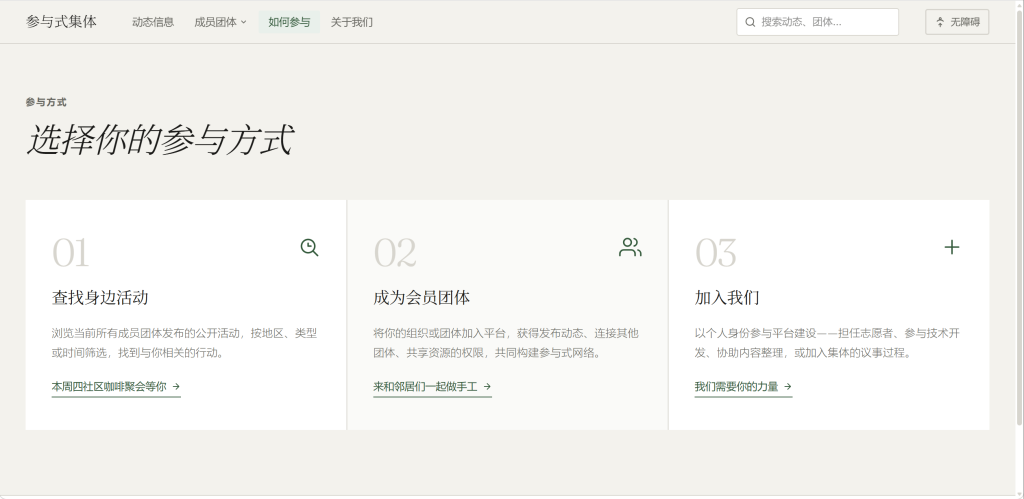Click the clock search icon on card 01

(310, 248)
